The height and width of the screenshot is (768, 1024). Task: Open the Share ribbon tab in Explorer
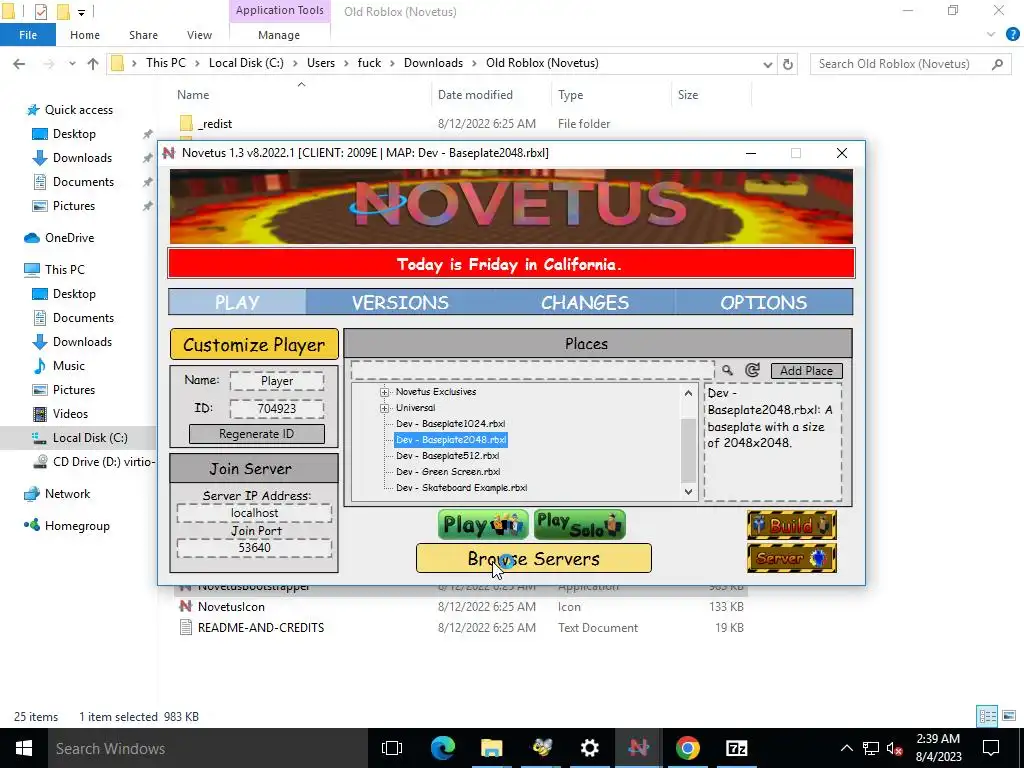[143, 35]
